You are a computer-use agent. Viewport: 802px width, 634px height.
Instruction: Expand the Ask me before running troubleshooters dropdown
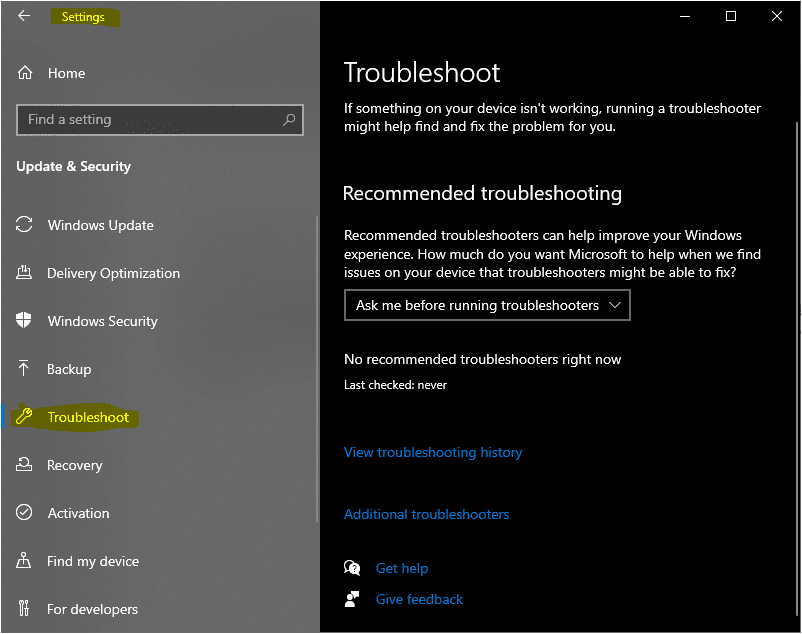tap(487, 305)
